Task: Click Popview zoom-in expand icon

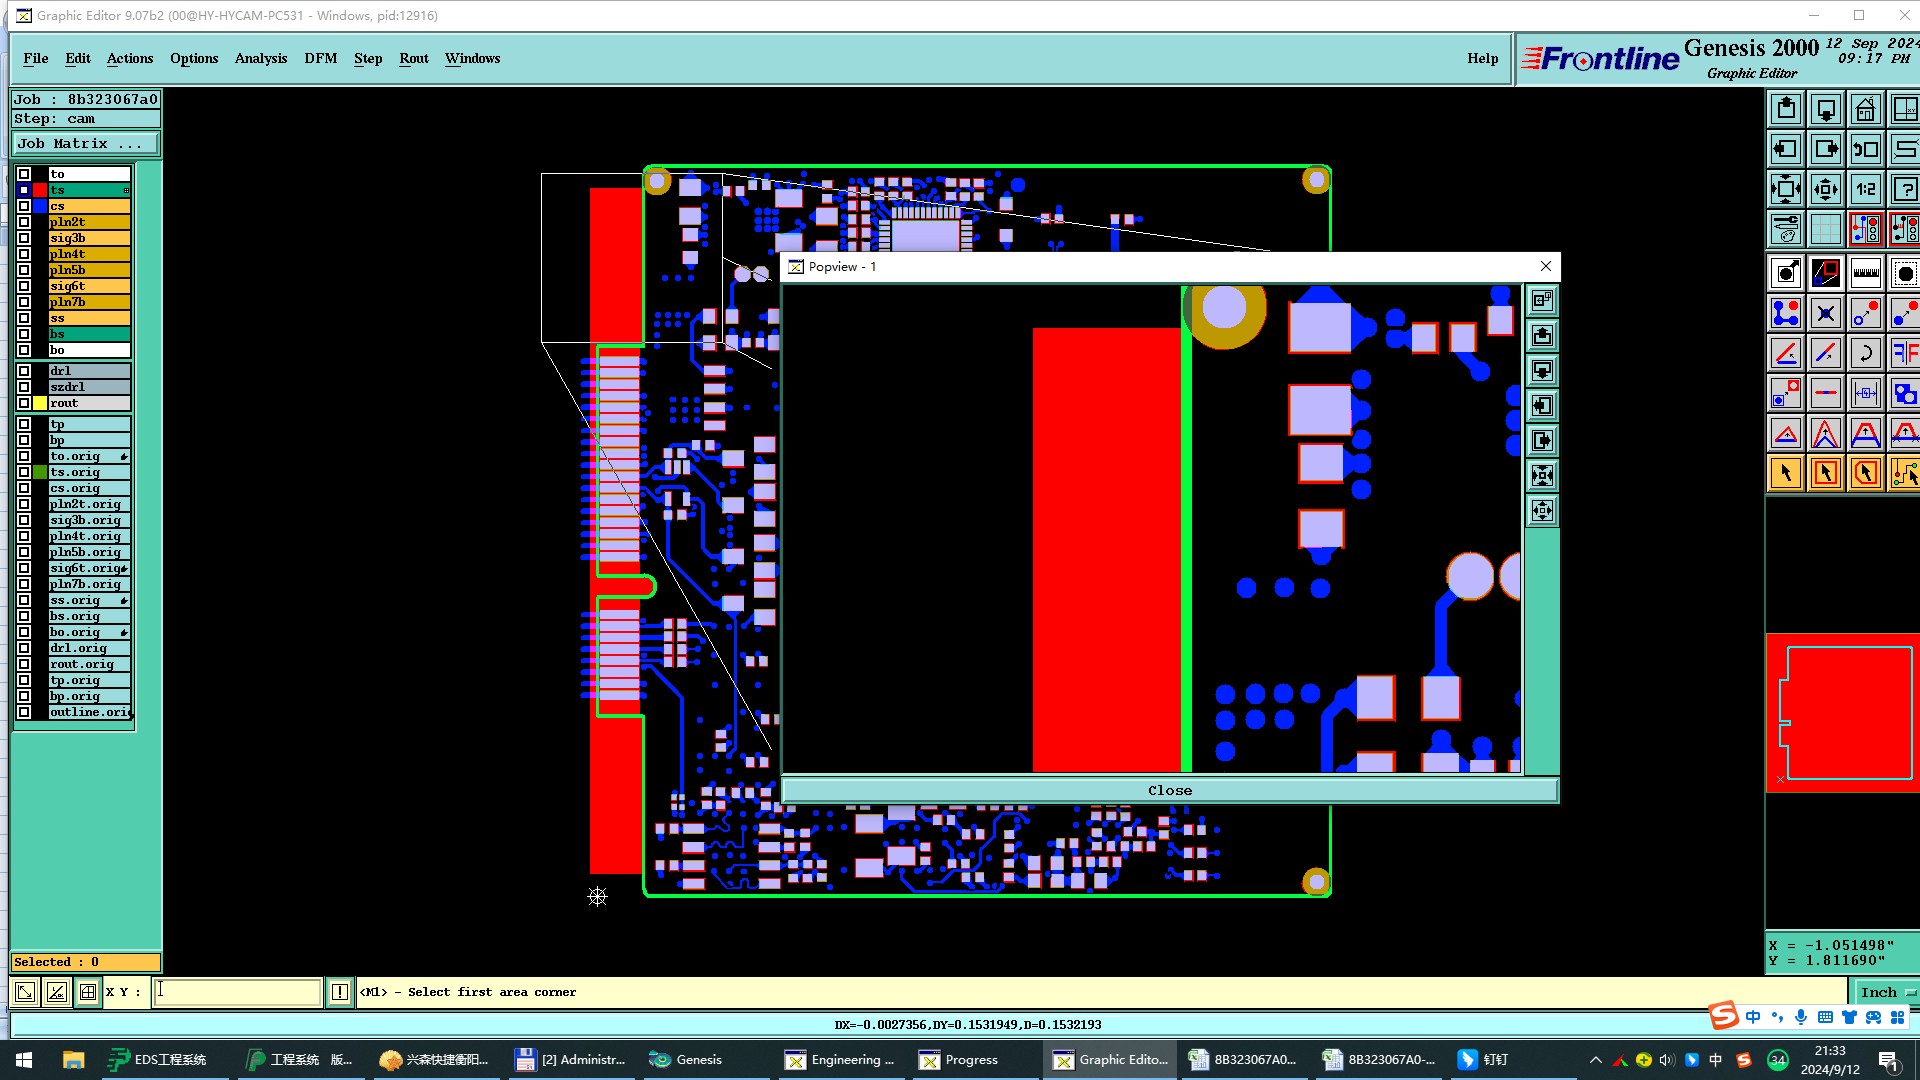Action: pos(1542,476)
